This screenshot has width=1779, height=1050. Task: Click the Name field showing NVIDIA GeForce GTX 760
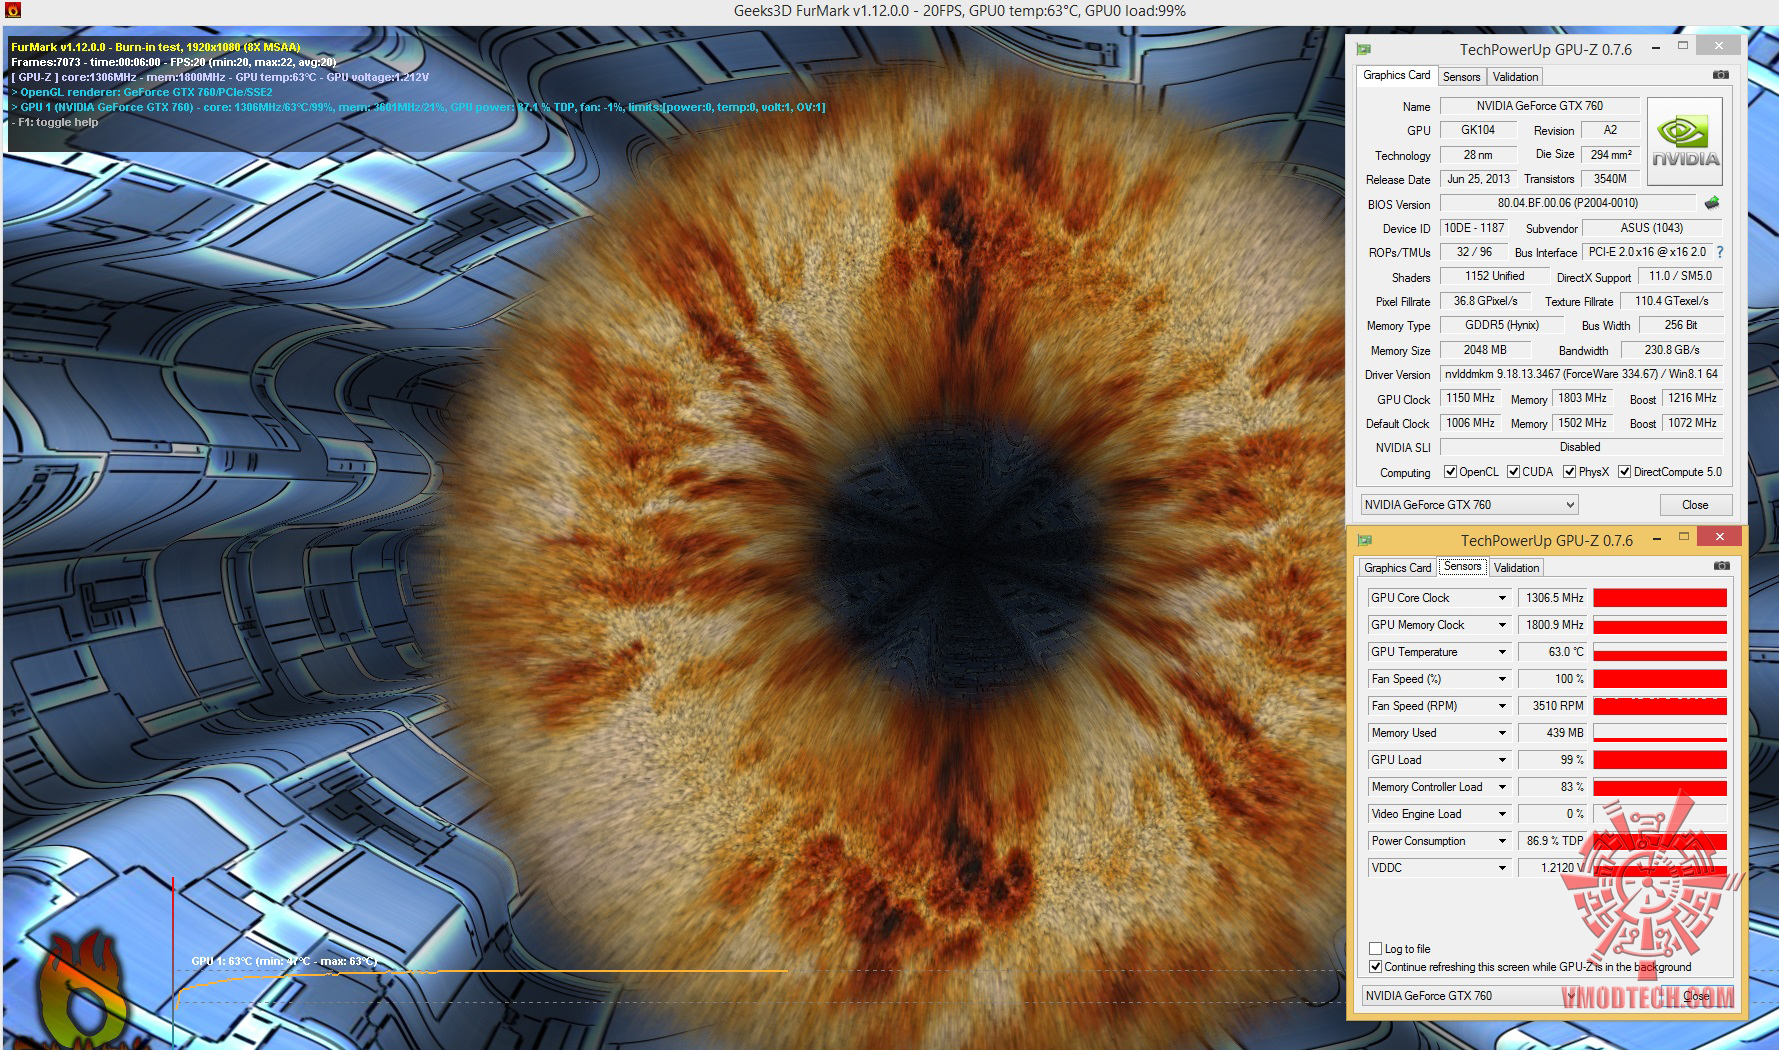tap(1539, 106)
